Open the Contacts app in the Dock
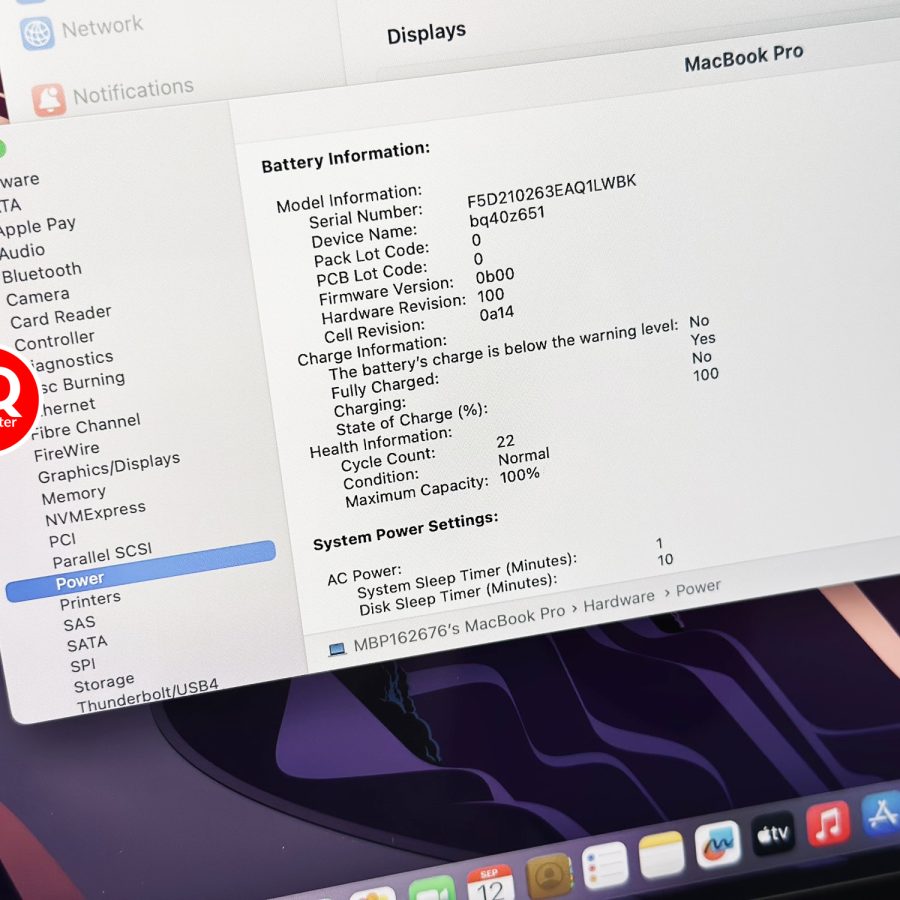This screenshot has height=900, width=900. 549,876
